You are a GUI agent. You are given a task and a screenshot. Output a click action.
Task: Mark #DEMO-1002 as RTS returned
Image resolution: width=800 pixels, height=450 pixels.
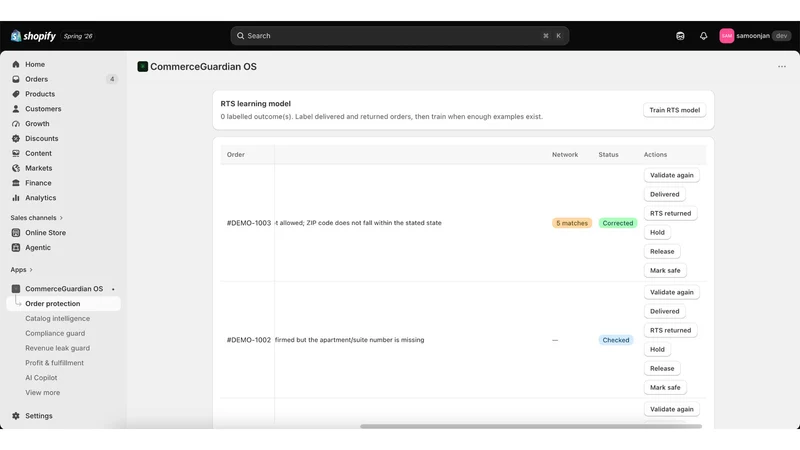[x=670, y=330]
